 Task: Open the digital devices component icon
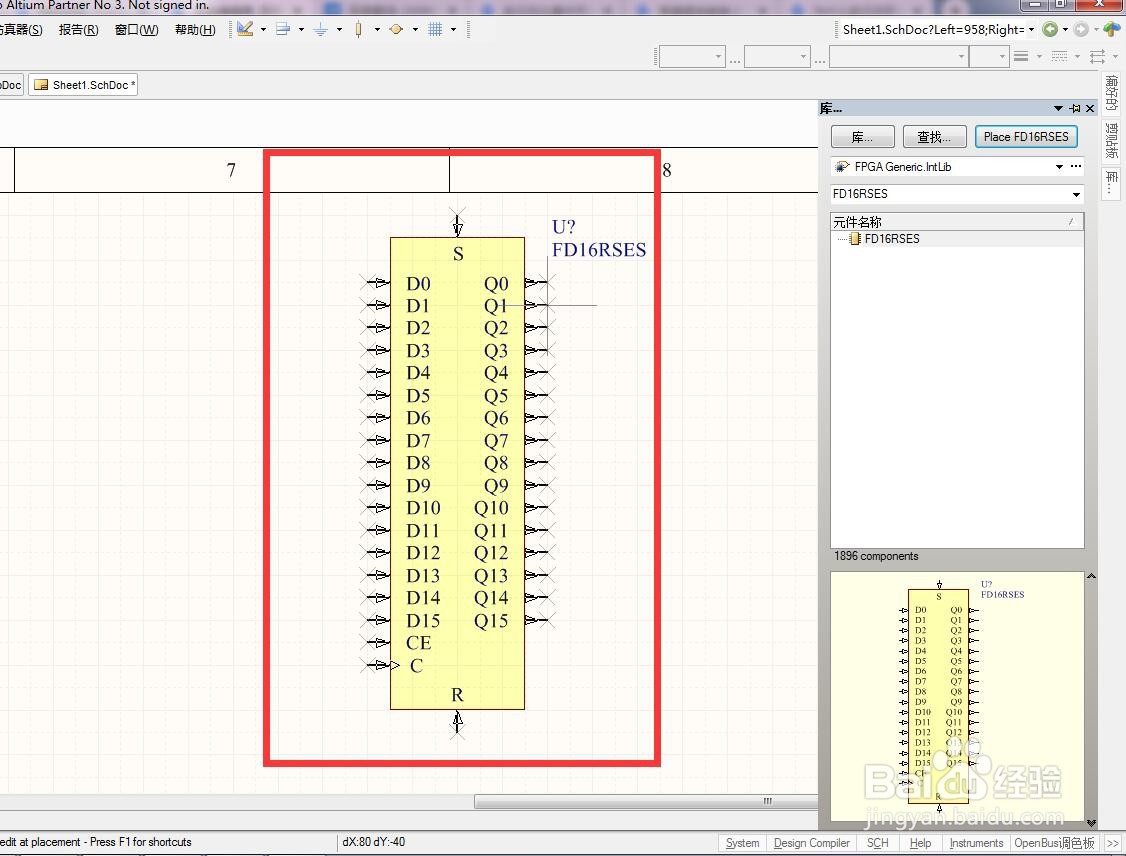click(358, 29)
